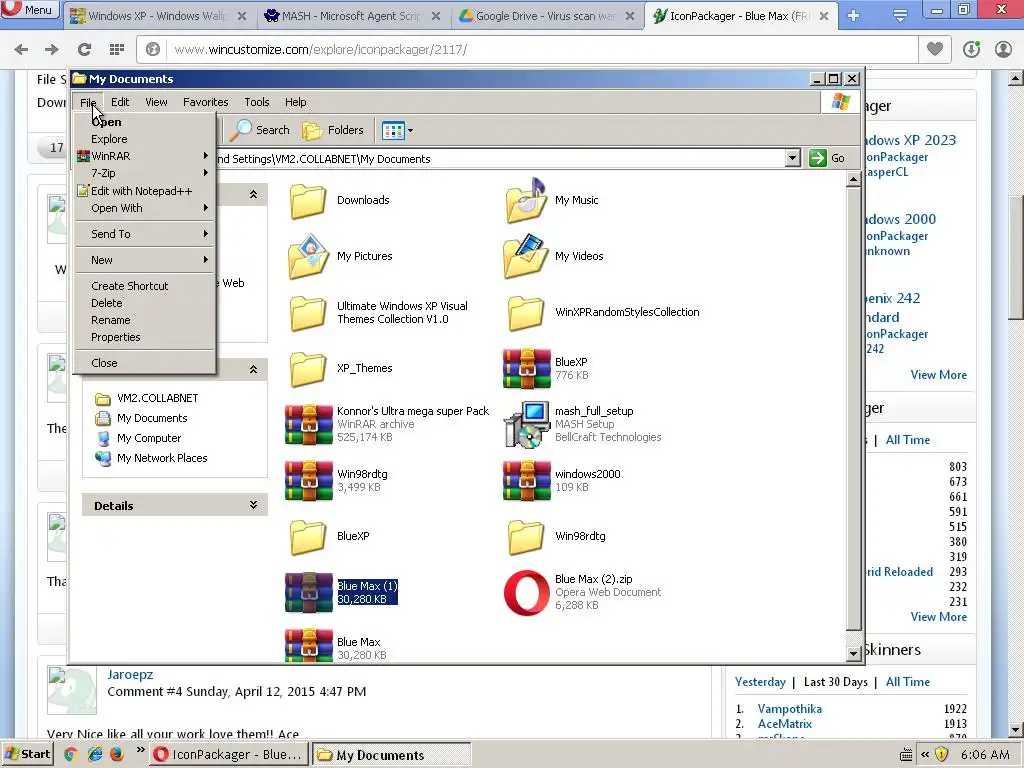Select the My Pictures folder icon
The width and height of the screenshot is (1024, 768).
coord(308,256)
